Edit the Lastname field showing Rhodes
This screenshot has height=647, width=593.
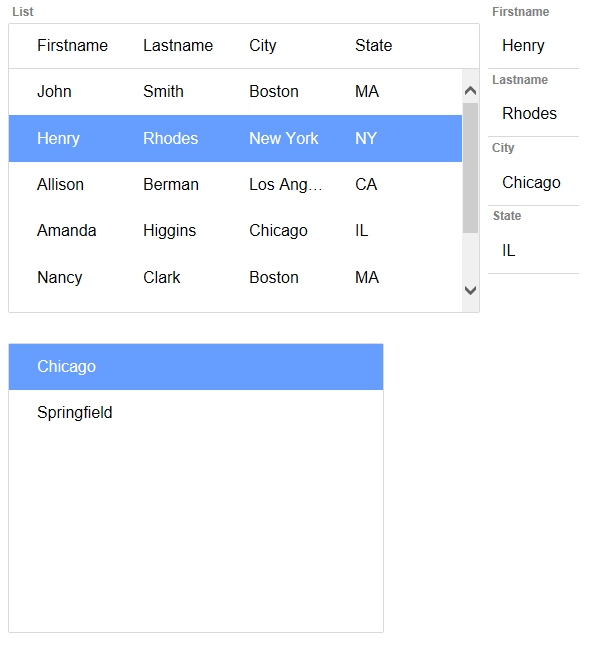point(533,113)
